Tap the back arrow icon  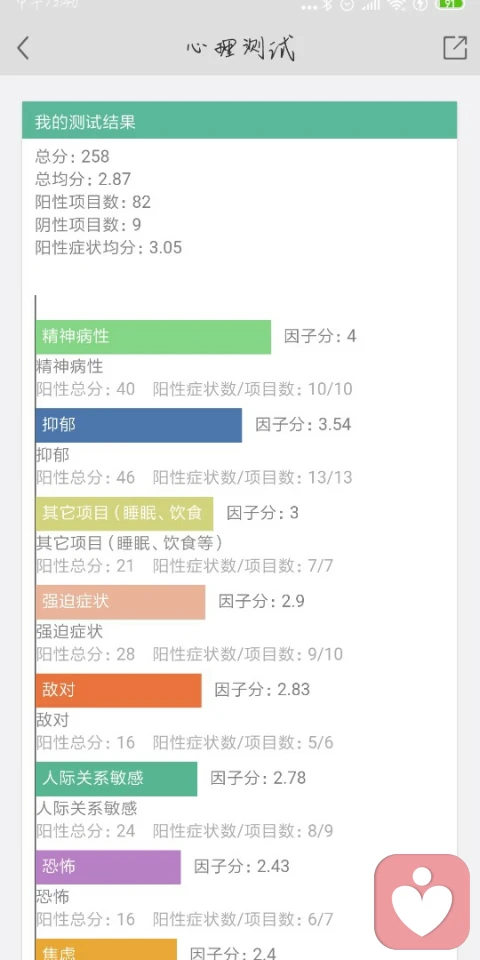point(23,48)
